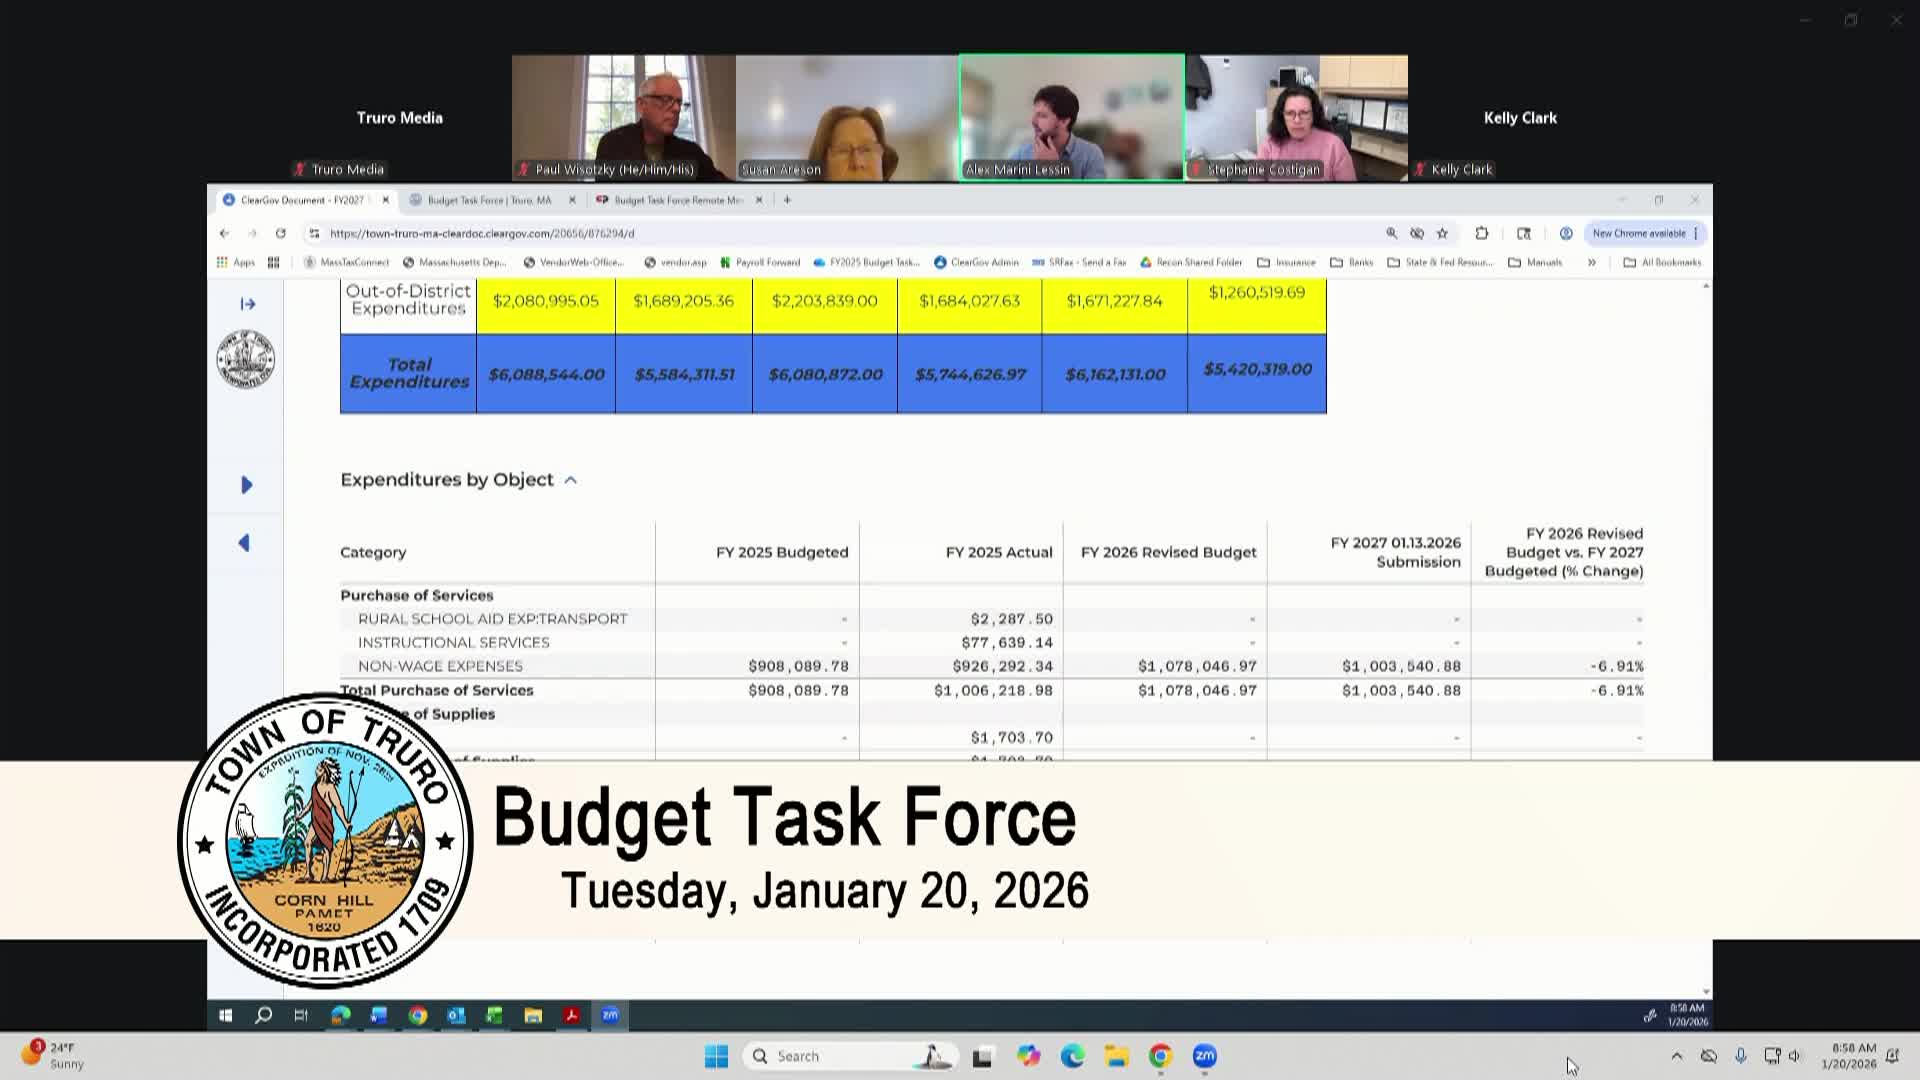The width and height of the screenshot is (1920, 1080).
Task: Switch to the Budget Task Force Truro tab
Action: 490,199
